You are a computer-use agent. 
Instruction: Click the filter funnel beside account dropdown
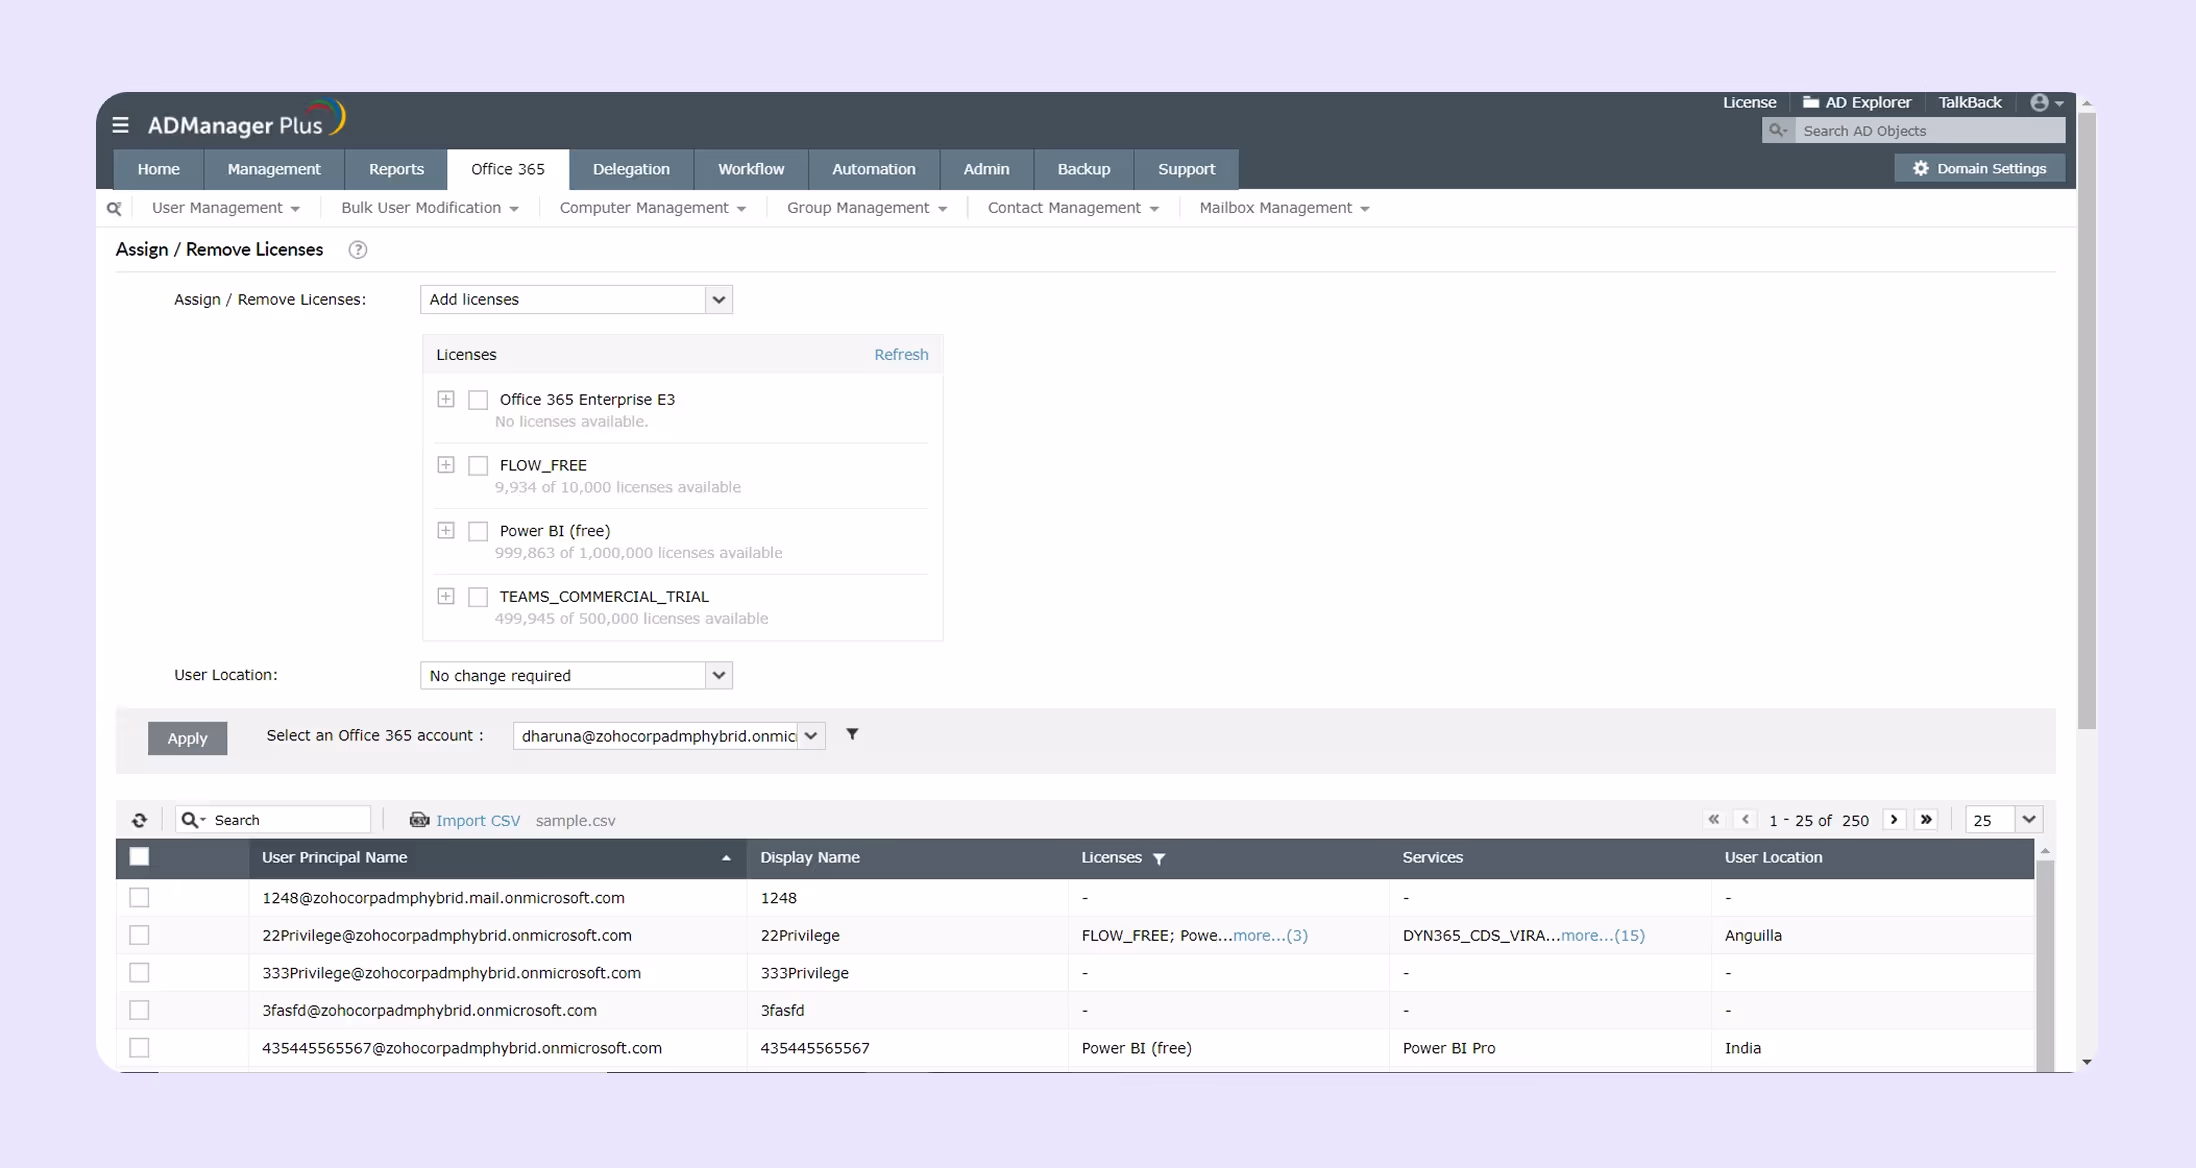tap(852, 734)
